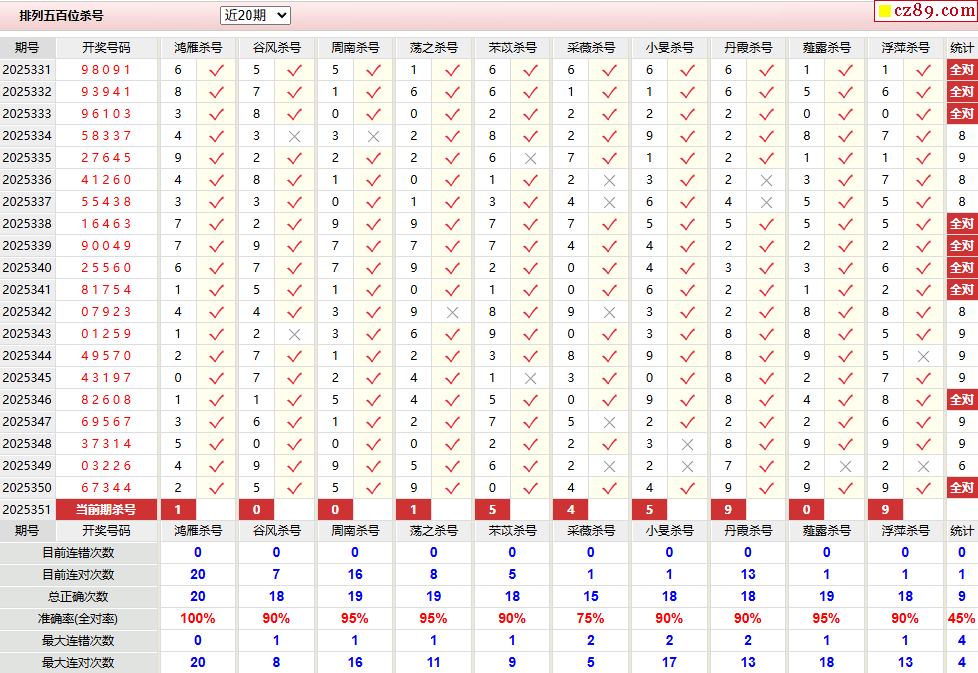Screen dimensions: 978x673
Task: Select winning number 90049 of period 2025339
Action: tap(106, 246)
